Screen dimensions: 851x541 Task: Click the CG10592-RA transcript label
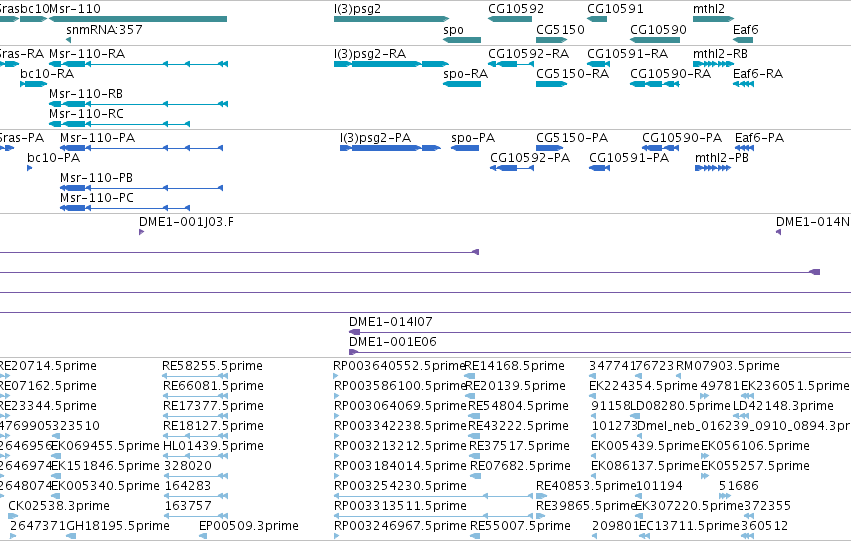click(529, 54)
